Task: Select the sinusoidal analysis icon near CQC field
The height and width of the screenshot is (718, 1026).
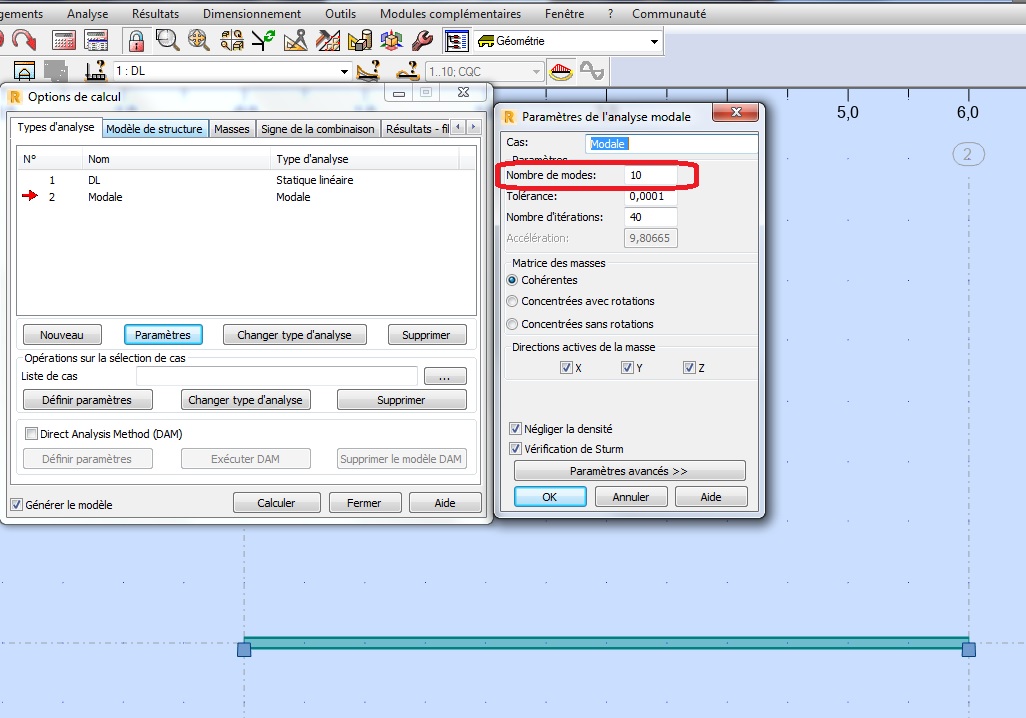Action: (x=592, y=70)
